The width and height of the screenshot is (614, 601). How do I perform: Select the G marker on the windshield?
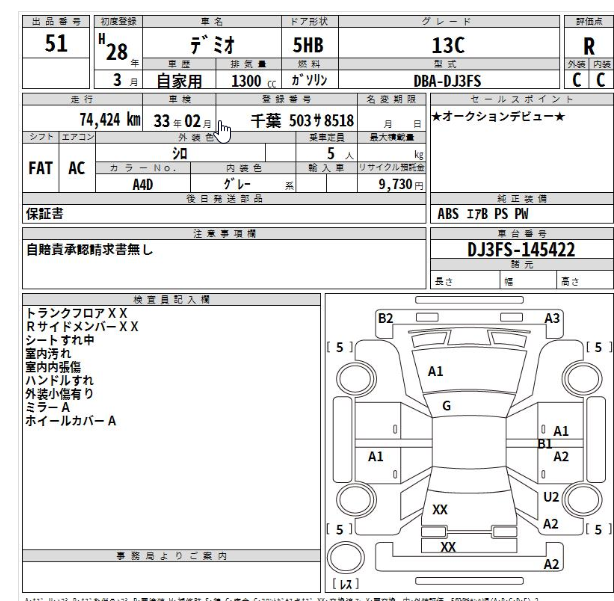[447, 406]
